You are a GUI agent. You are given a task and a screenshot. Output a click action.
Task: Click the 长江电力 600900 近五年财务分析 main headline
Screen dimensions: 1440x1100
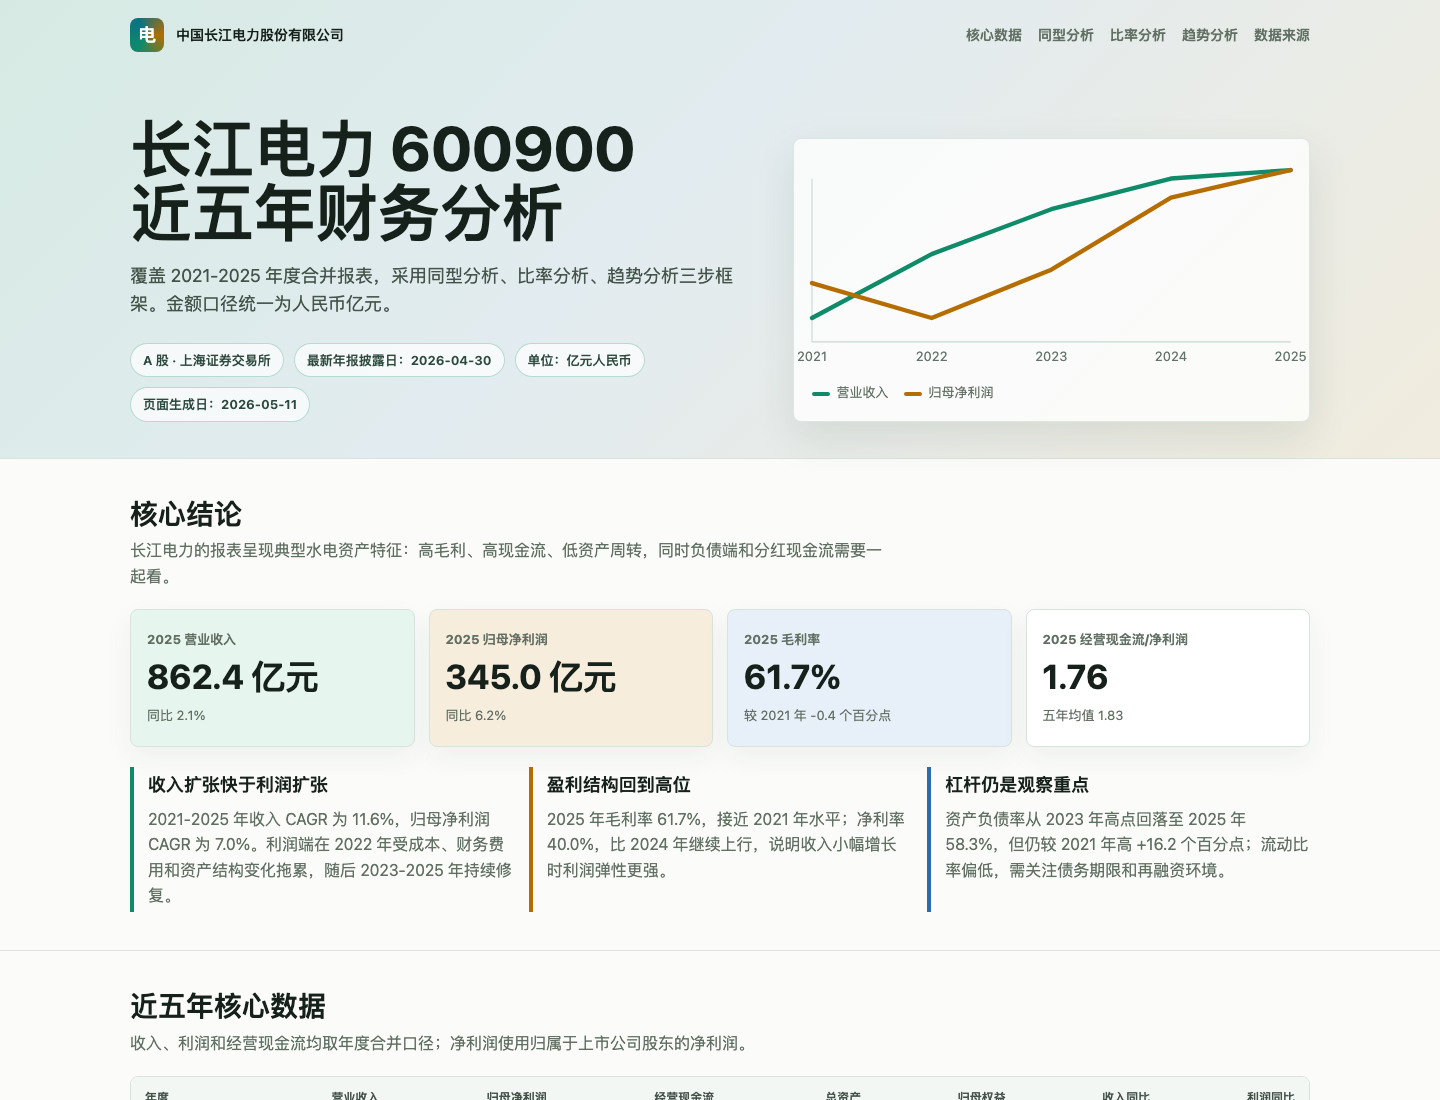(x=383, y=181)
